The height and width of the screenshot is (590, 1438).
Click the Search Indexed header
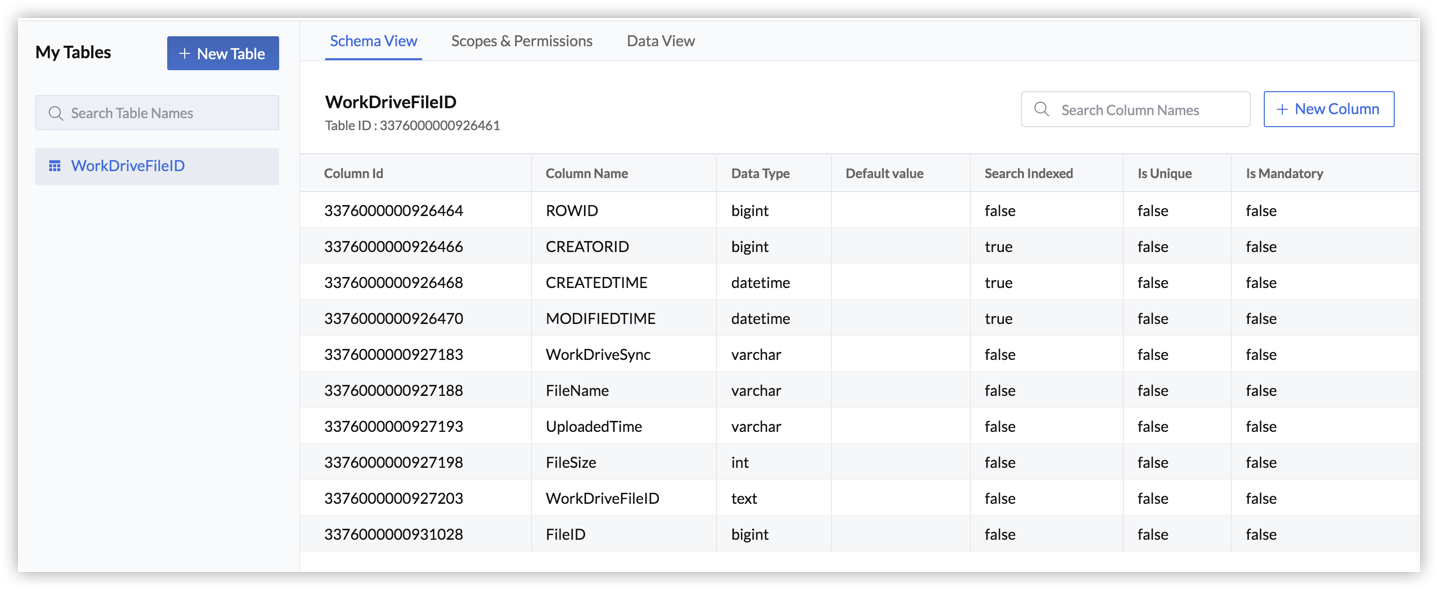pyautogui.click(x=1029, y=173)
